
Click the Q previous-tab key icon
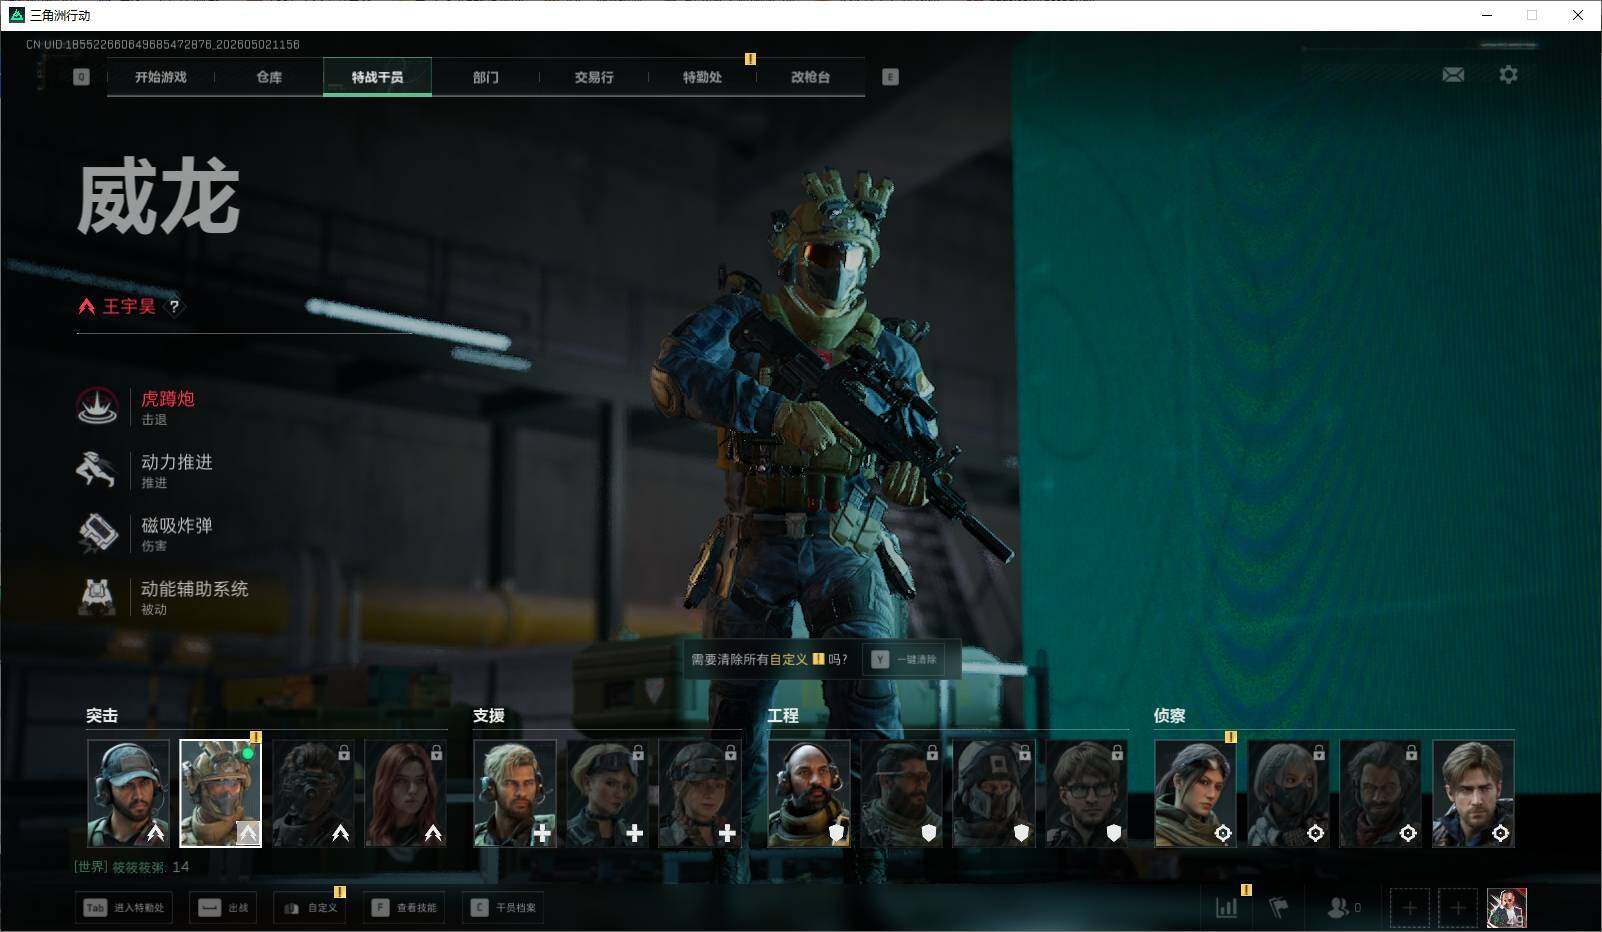[81, 77]
